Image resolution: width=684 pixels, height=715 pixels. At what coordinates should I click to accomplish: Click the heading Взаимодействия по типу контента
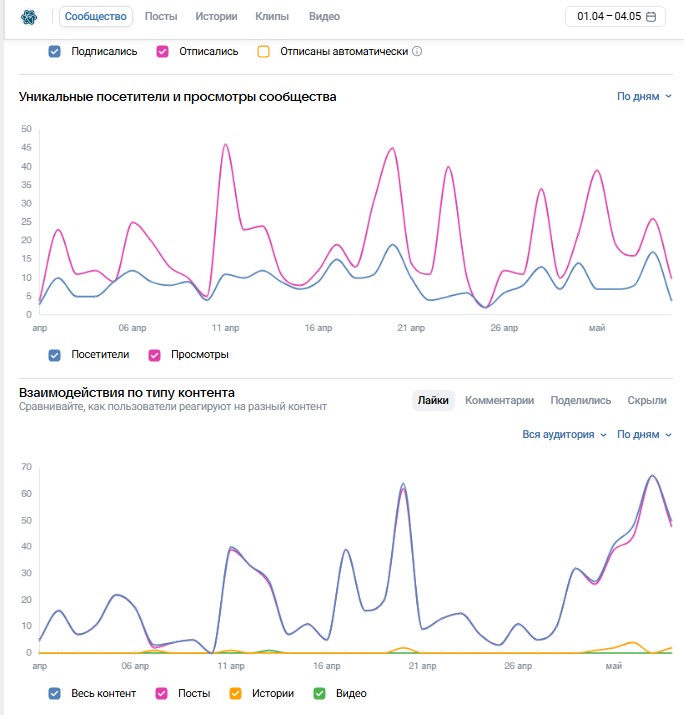tap(127, 393)
